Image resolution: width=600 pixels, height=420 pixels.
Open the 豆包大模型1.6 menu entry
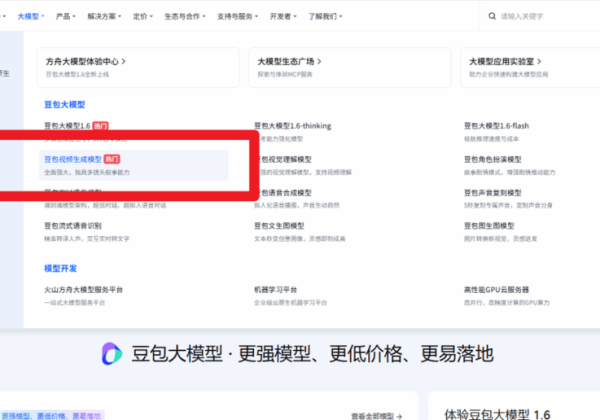point(67,126)
